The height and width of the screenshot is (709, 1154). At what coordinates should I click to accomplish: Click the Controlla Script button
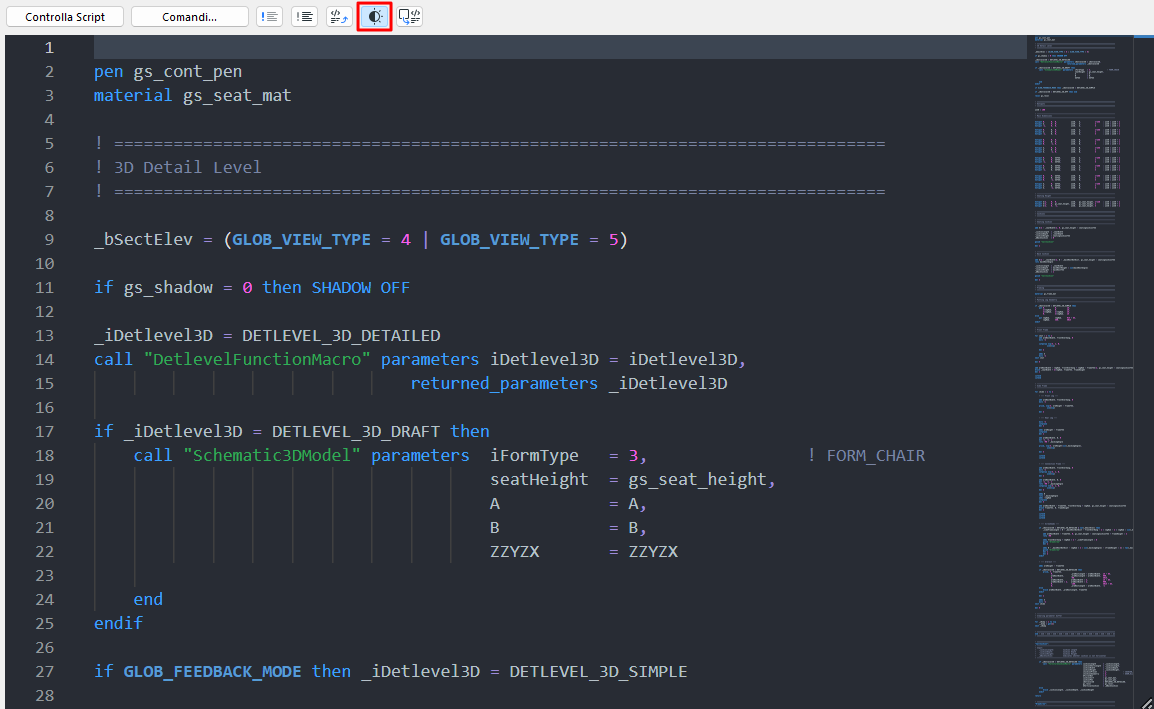(x=65, y=17)
